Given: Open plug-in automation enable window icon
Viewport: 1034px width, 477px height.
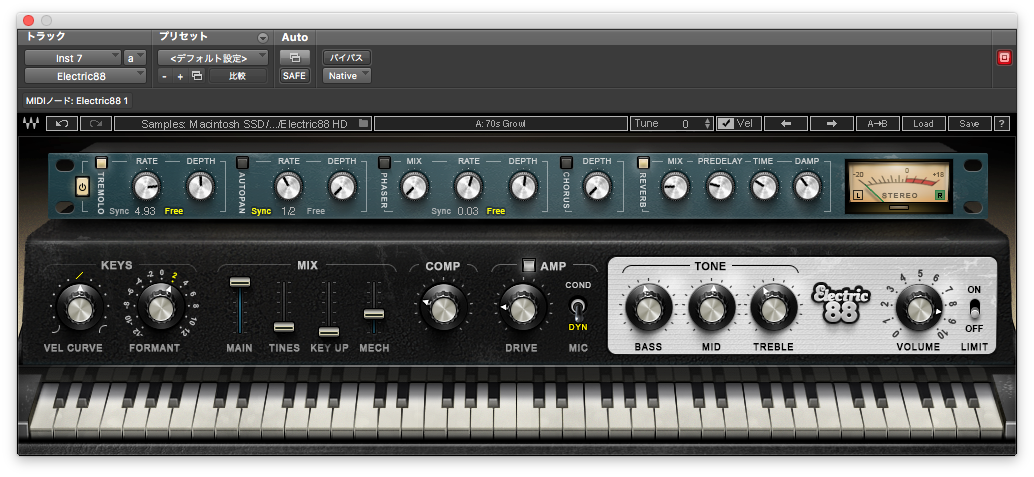Looking at the screenshot, I should tap(294, 57).
